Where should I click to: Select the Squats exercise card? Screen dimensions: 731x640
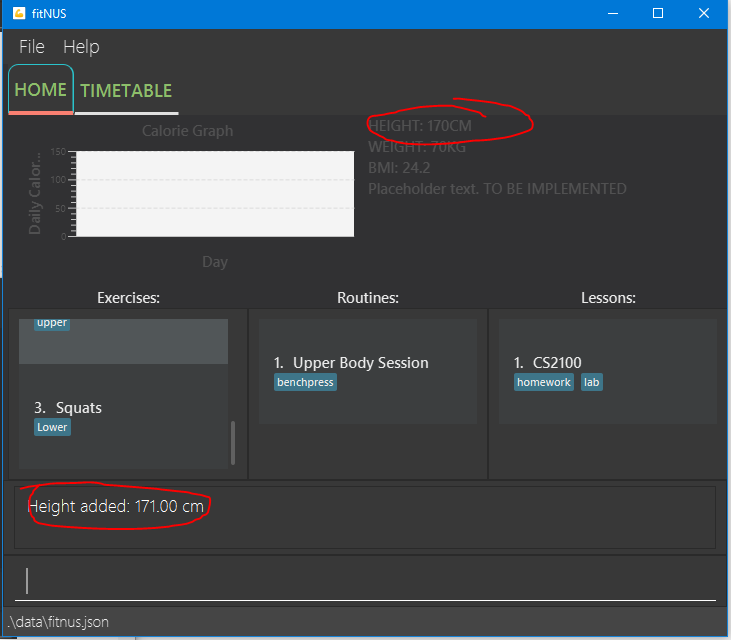coord(123,416)
